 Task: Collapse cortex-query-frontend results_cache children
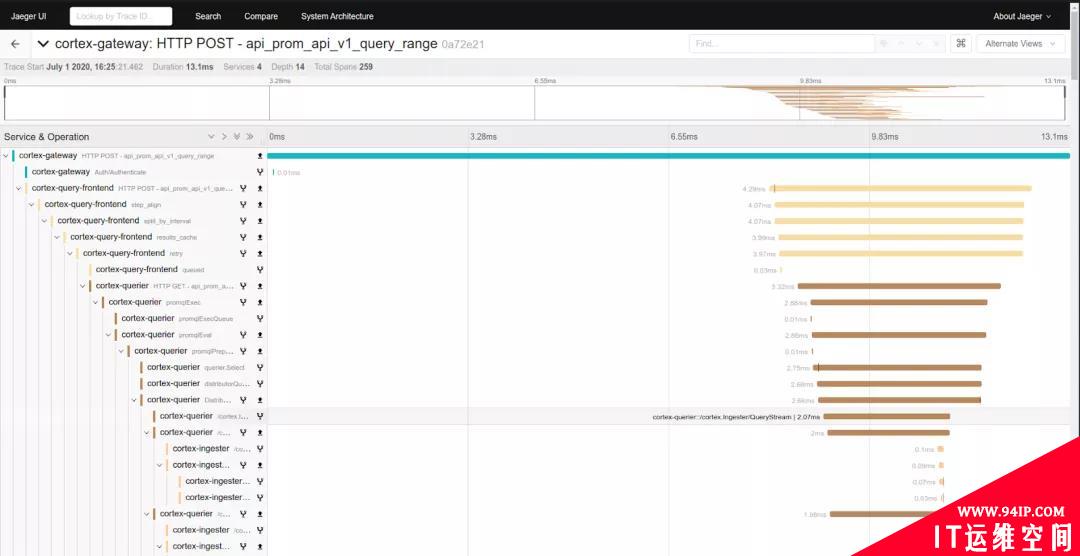pyautogui.click(x=56, y=237)
